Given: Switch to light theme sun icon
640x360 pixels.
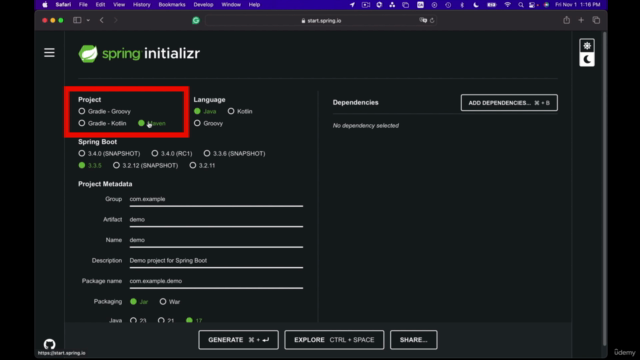Looking at the screenshot, I should (587, 46).
